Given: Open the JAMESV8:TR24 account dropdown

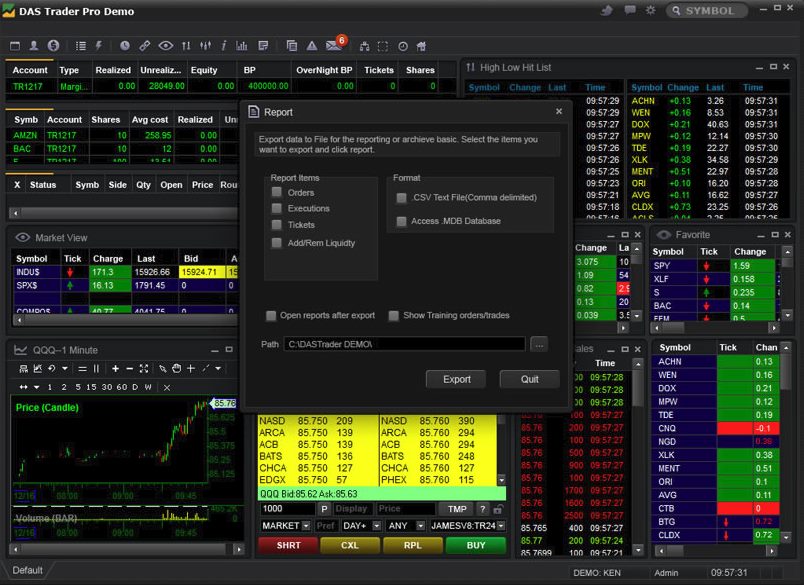Looking at the screenshot, I should point(468,526).
